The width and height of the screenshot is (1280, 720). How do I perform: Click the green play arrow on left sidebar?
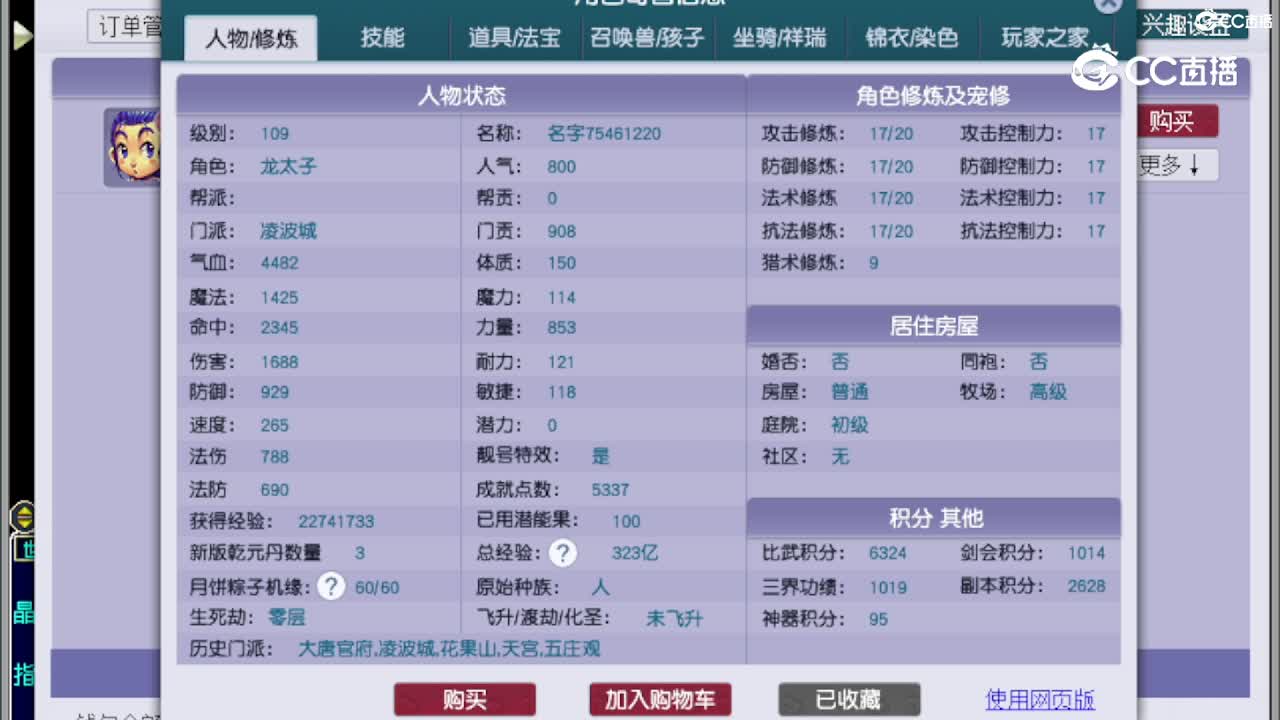coord(21,38)
